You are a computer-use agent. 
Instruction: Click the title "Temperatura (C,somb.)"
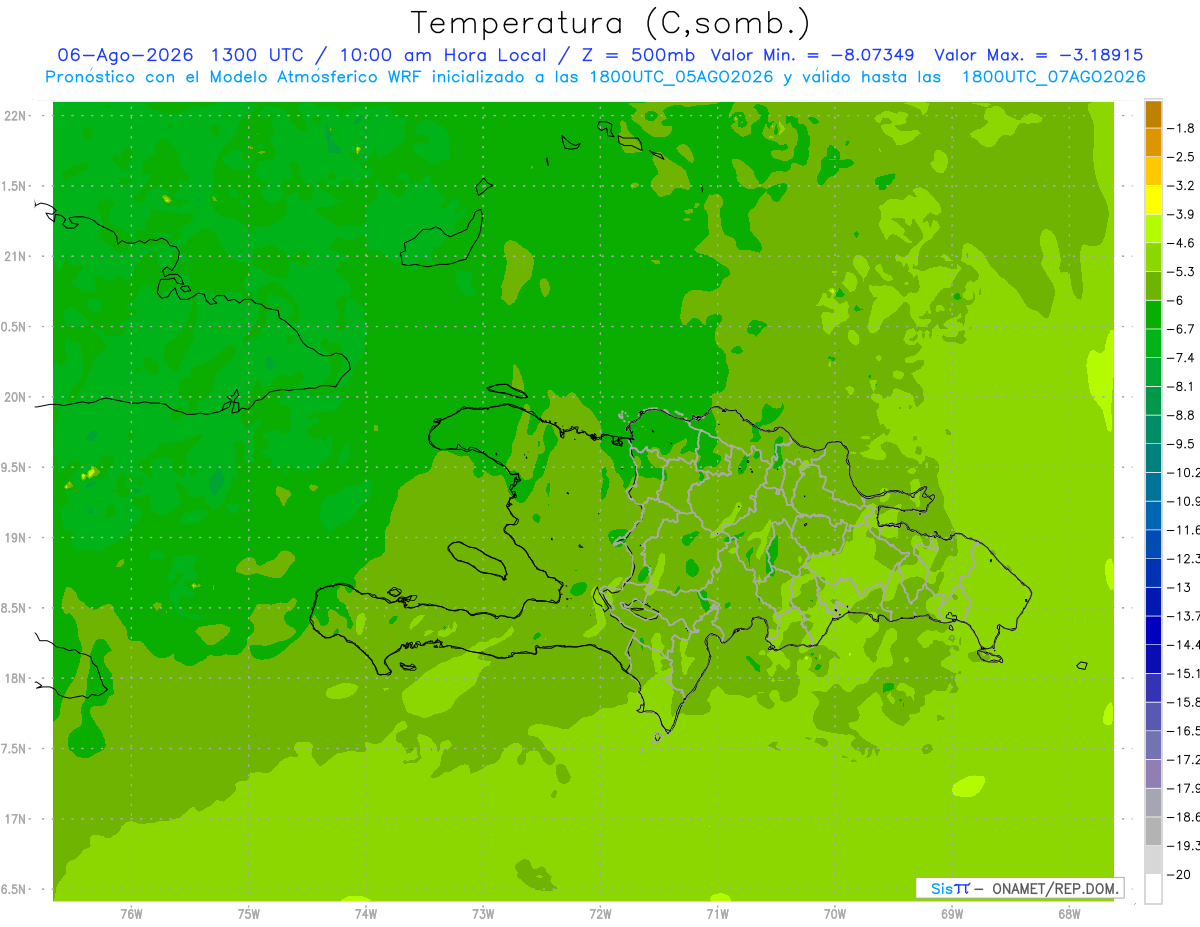point(610,23)
